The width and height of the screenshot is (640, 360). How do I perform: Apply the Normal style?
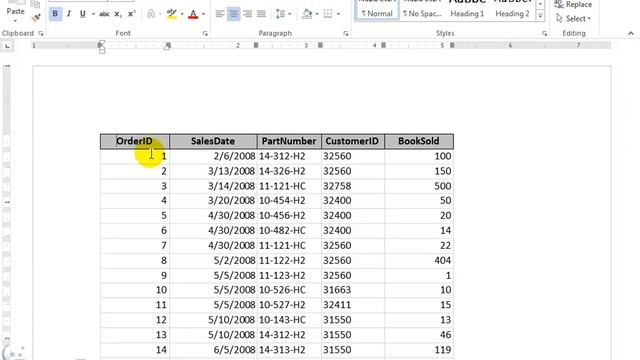pos(377,10)
